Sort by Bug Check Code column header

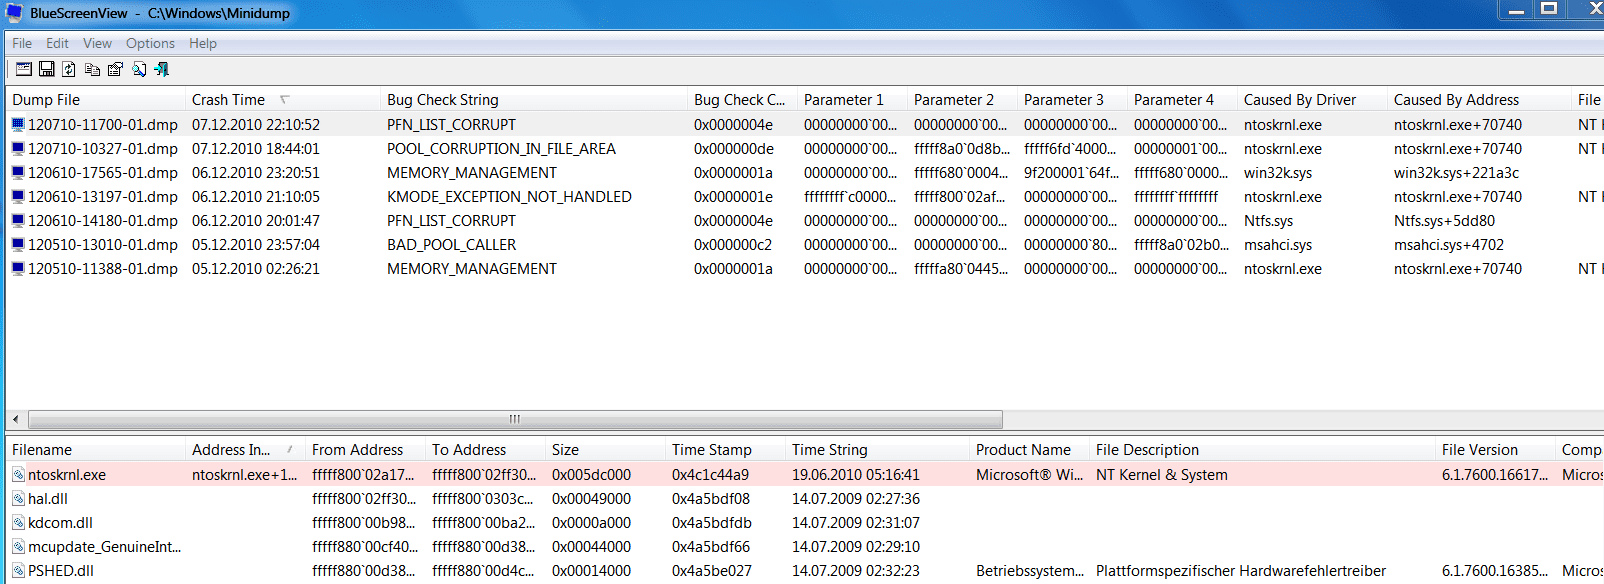743,100
